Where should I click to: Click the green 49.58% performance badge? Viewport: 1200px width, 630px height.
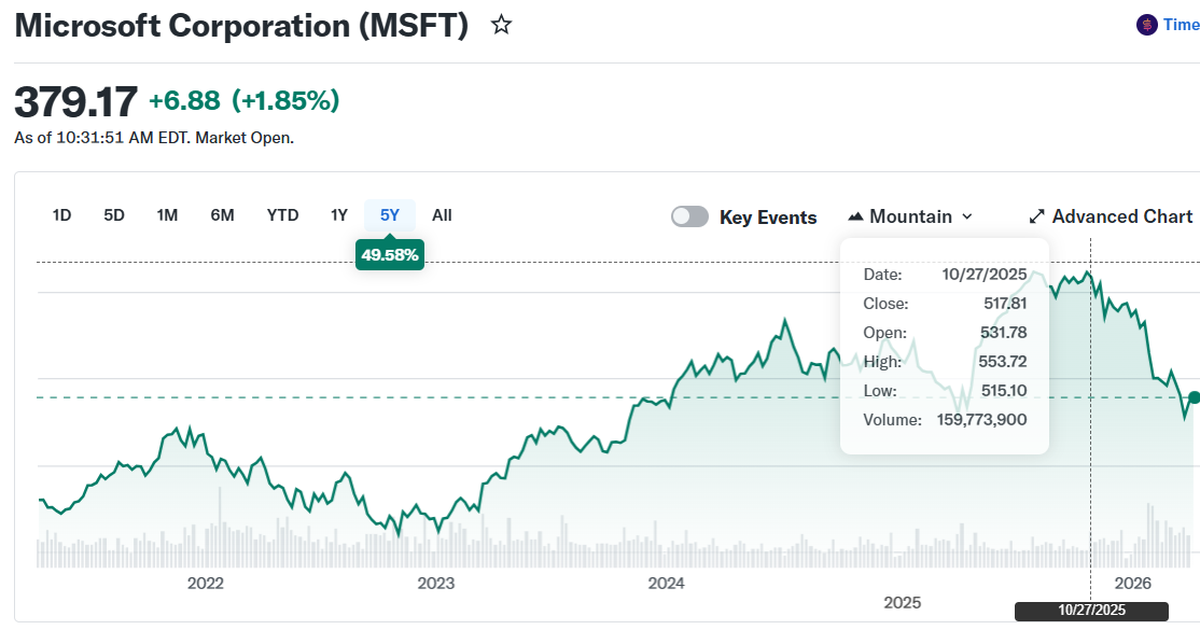(391, 255)
